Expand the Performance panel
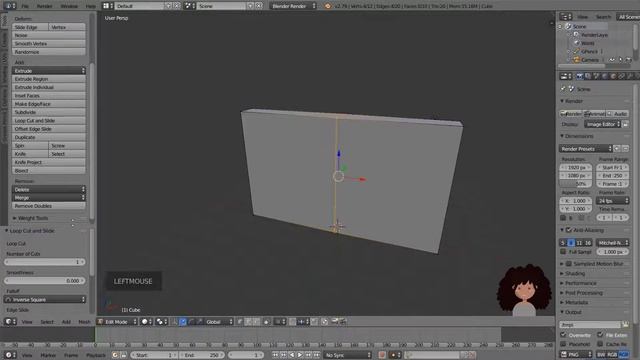The width and height of the screenshot is (640, 360). [580, 283]
